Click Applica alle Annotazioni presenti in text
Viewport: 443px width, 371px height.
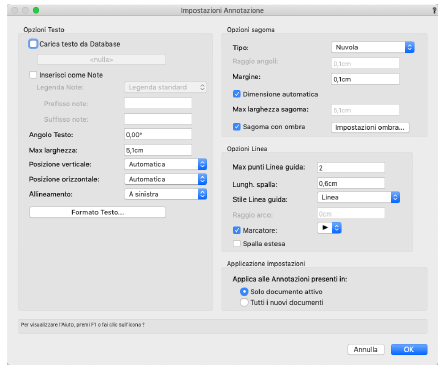click(x=290, y=279)
